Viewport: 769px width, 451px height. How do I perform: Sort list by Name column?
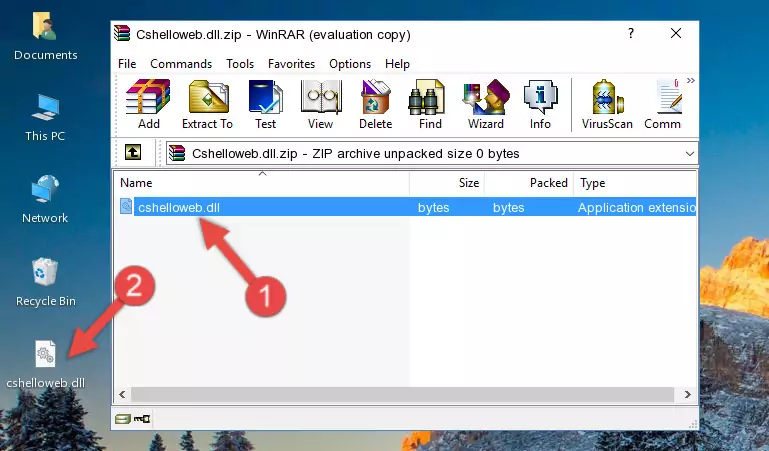point(262,183)
